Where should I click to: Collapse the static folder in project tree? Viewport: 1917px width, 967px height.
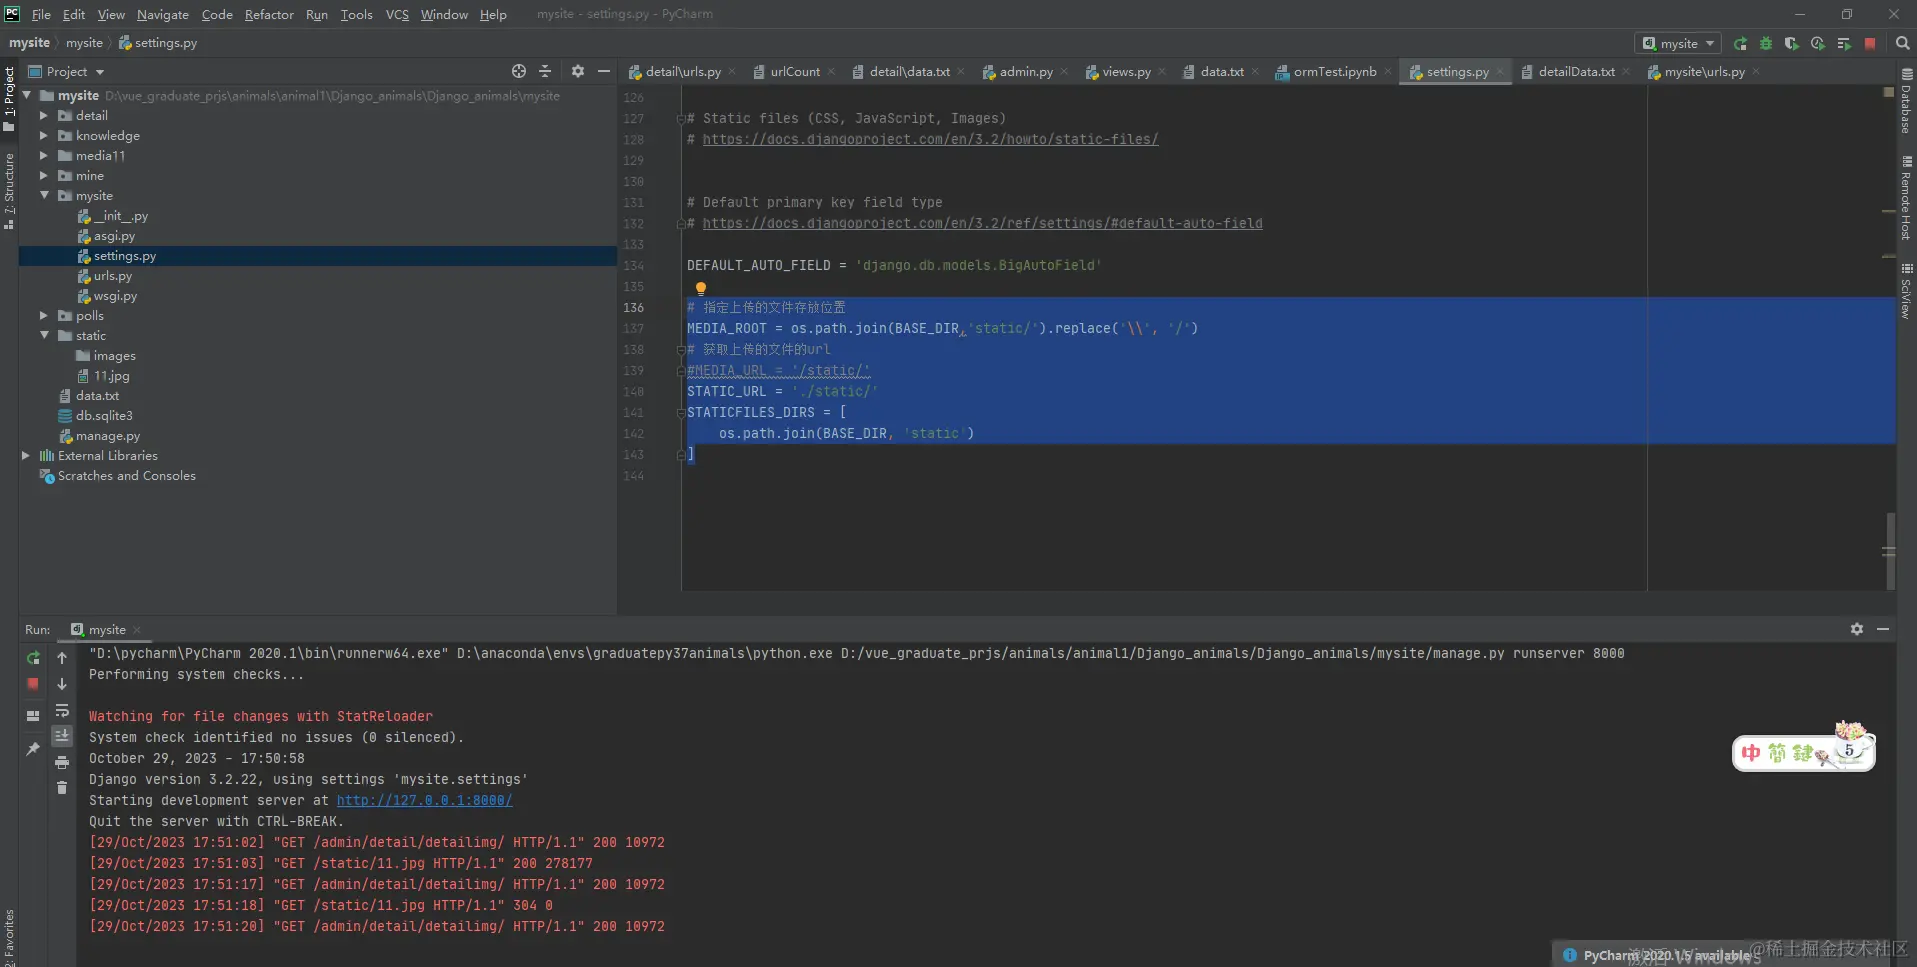point(44,336)
